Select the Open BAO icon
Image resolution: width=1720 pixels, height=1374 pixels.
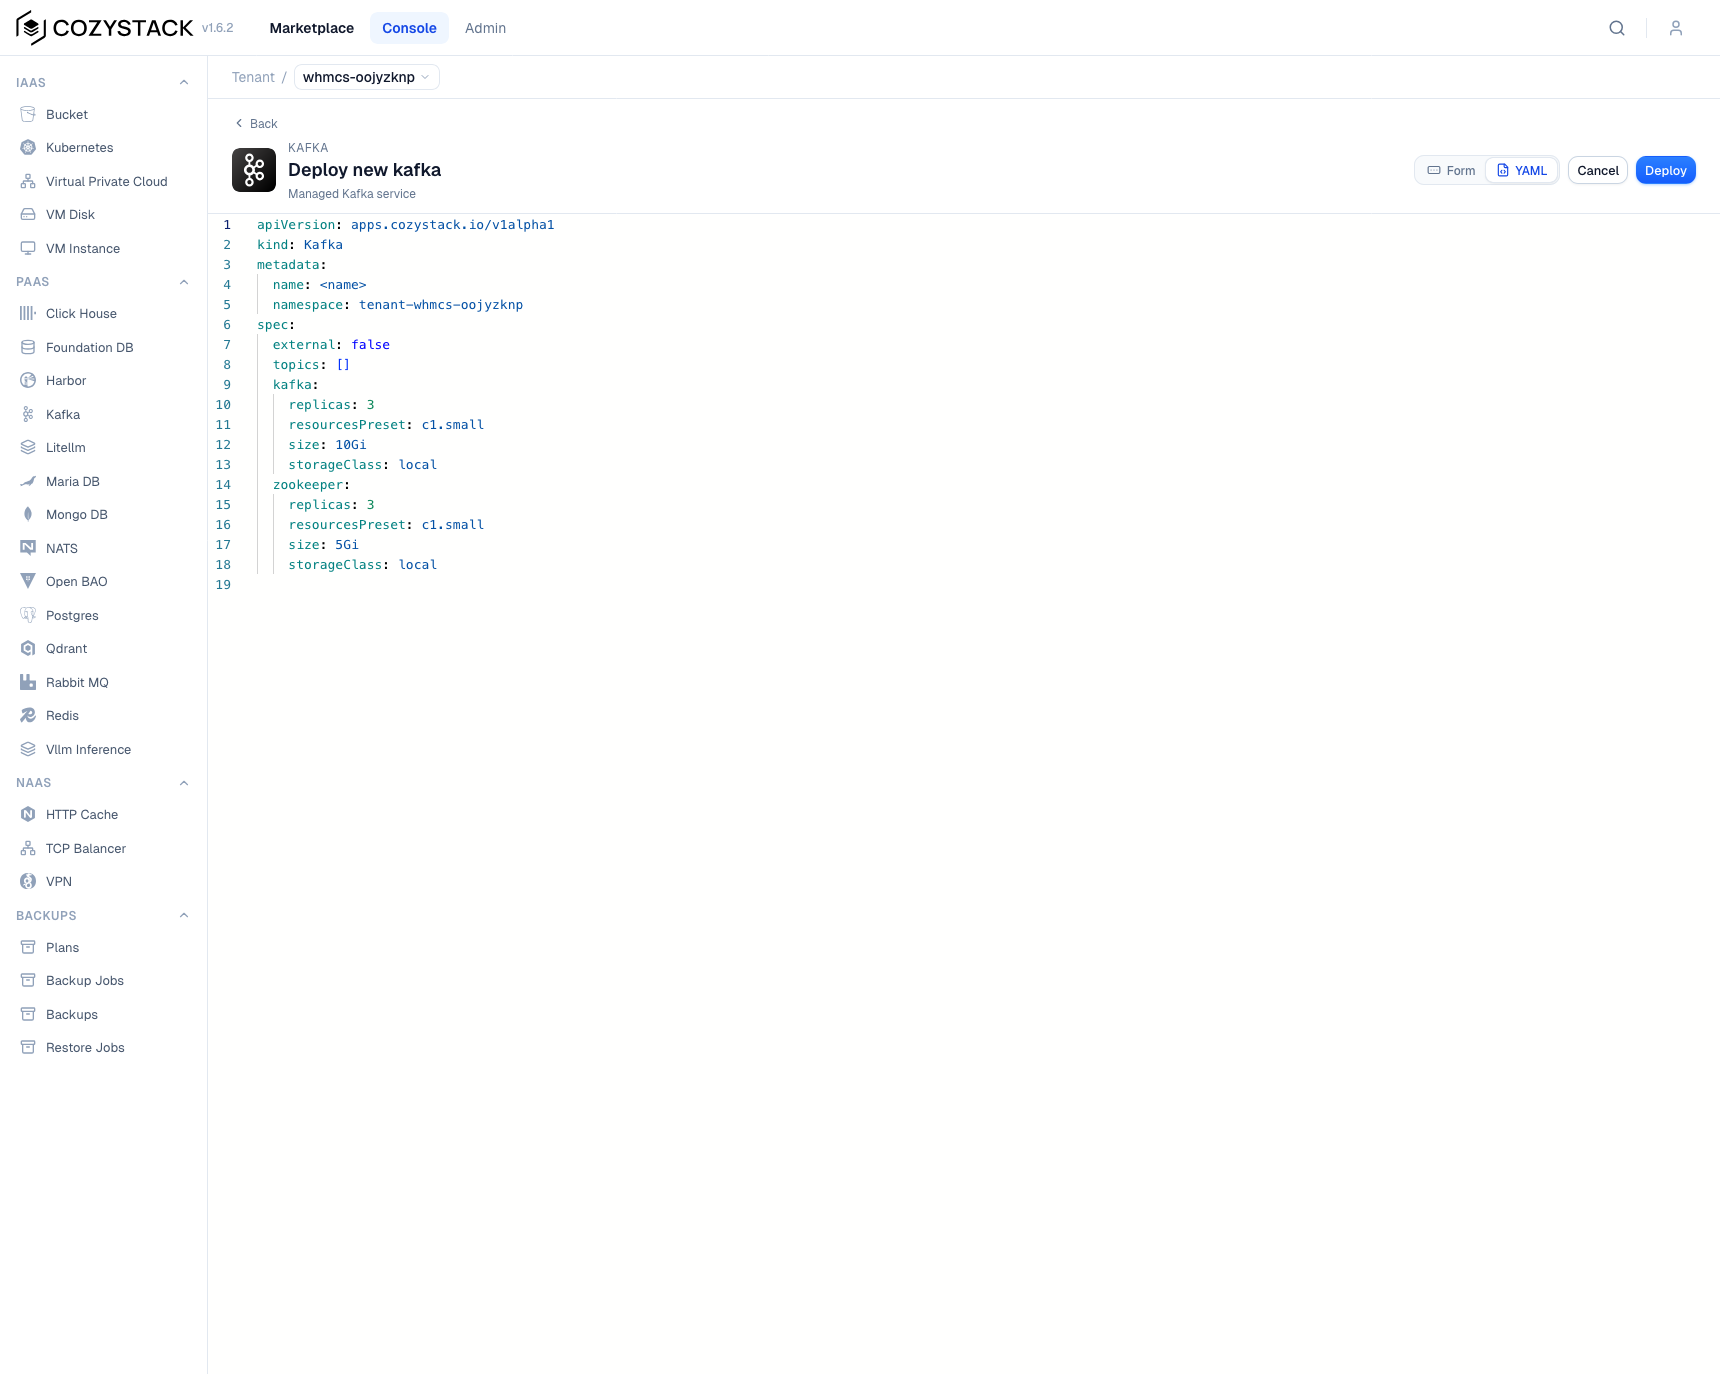click(x=28, y=581)
